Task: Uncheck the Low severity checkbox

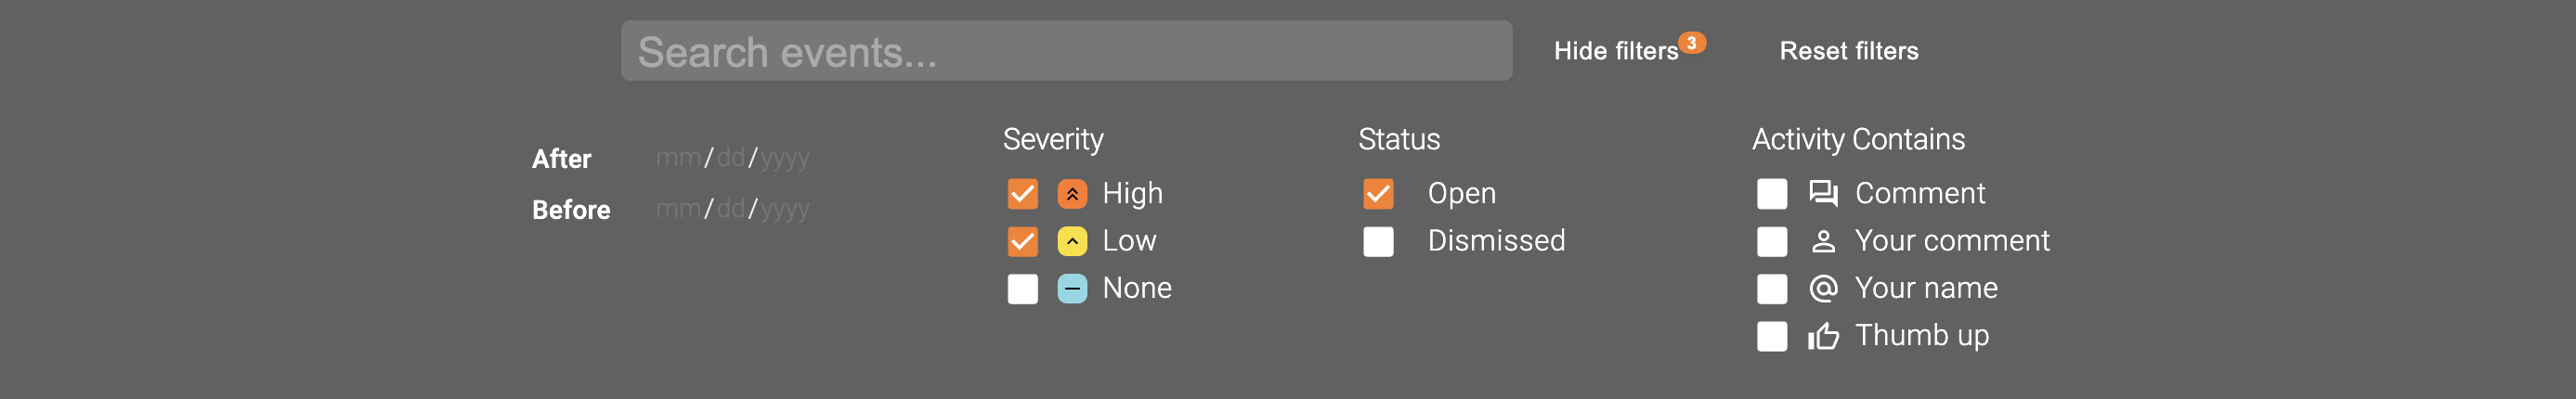Action: (1022, 241)
